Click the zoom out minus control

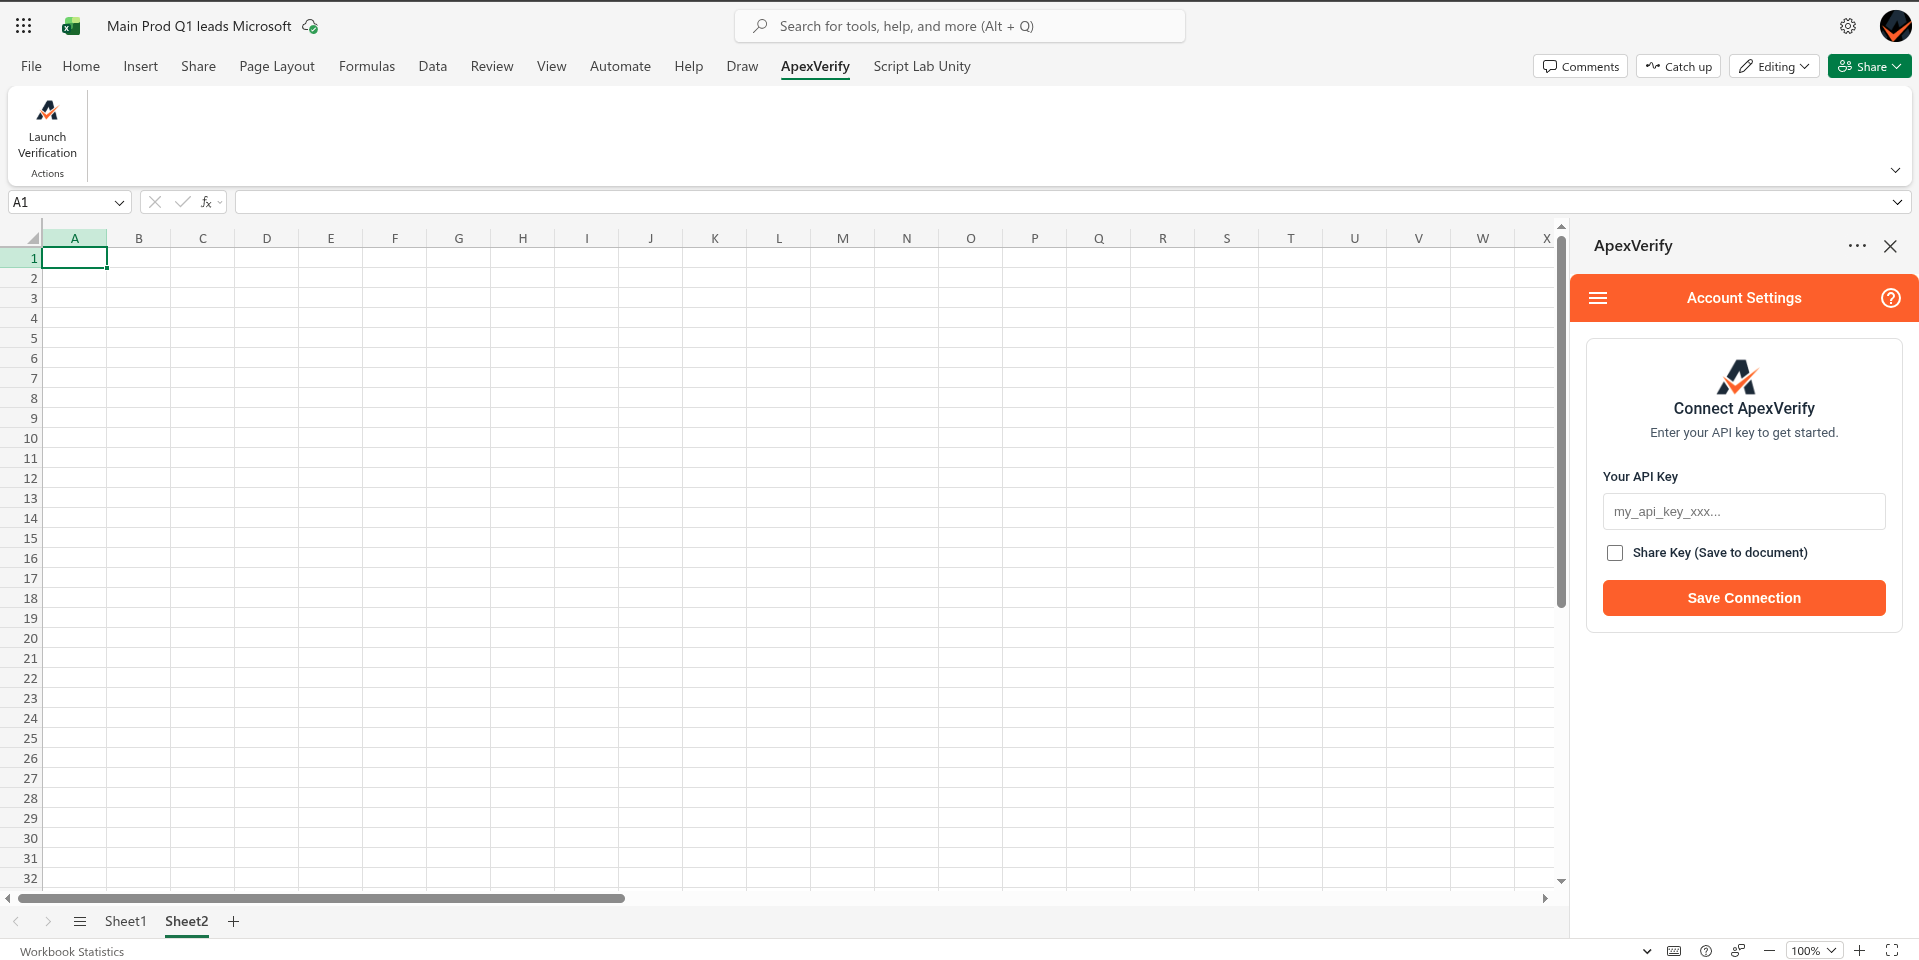[x=1769, y=951]
